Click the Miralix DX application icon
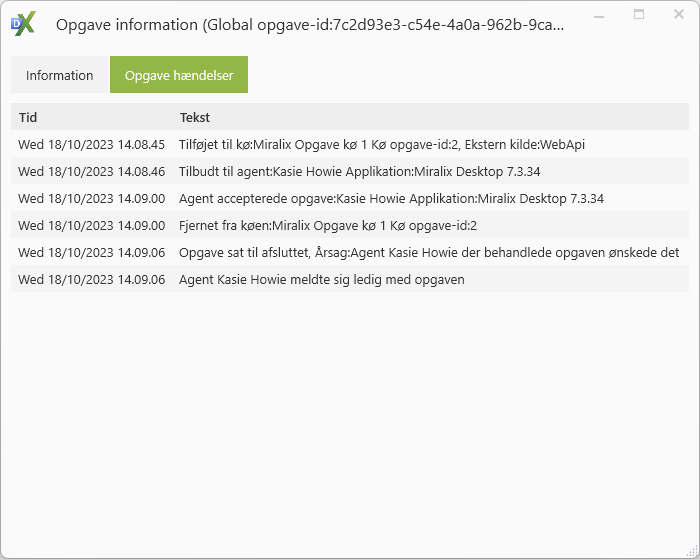The height and width of the screenshot is (559, 700). tap(23, 24)
